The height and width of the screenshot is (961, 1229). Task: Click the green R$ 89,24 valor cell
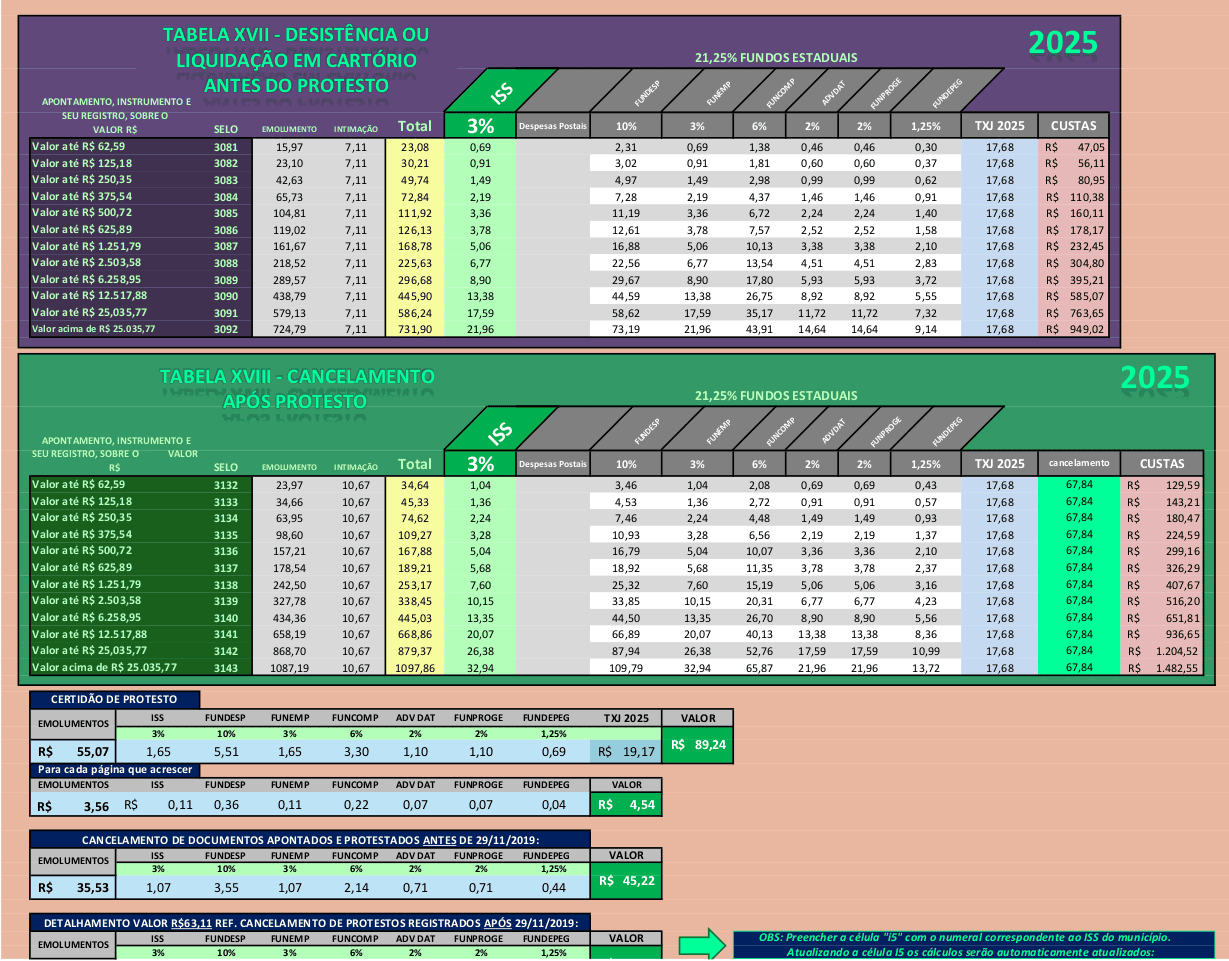point(698,745)
